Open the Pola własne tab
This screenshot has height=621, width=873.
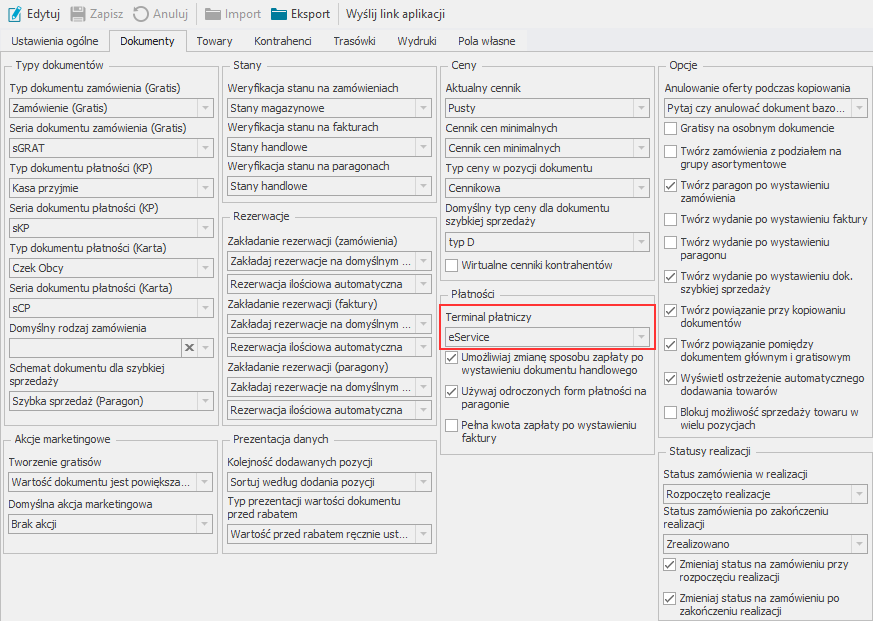click(486, 41)
